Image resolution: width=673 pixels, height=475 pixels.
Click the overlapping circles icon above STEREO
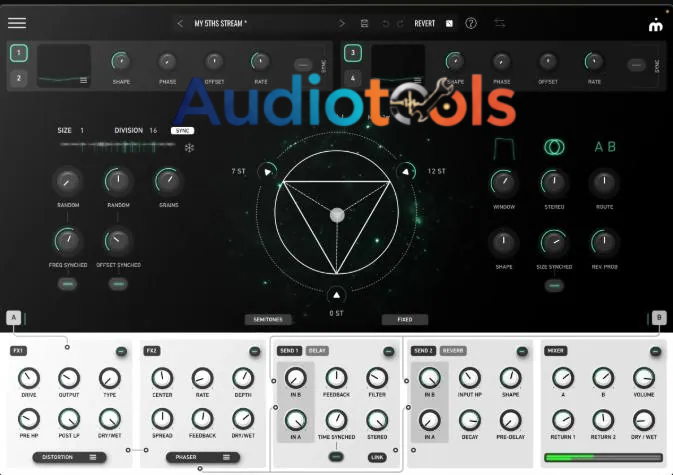tap(554, 147)
